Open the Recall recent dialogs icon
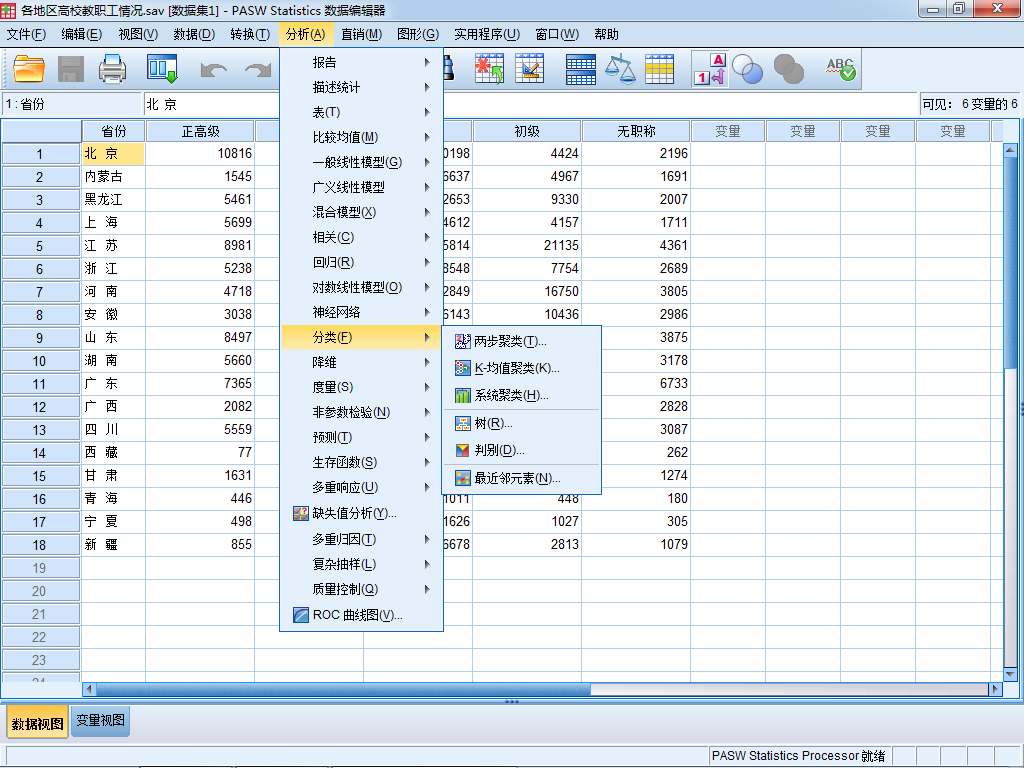 pos(162,69)
